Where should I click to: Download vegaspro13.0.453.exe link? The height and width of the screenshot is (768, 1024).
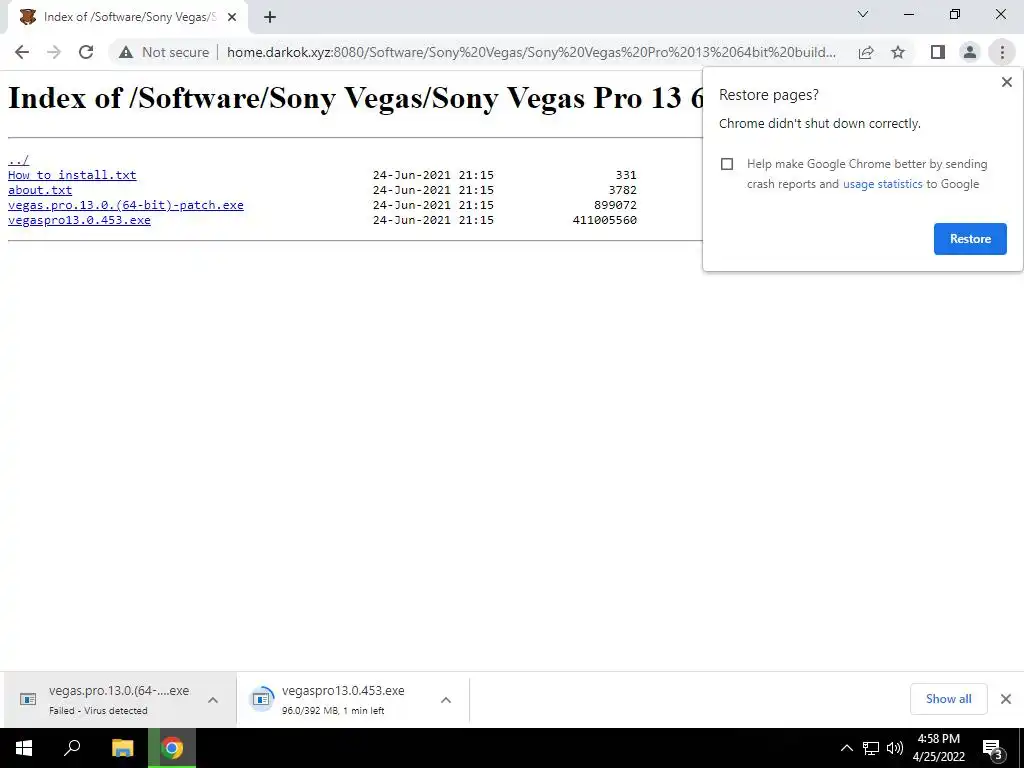(x=79, y=220)
